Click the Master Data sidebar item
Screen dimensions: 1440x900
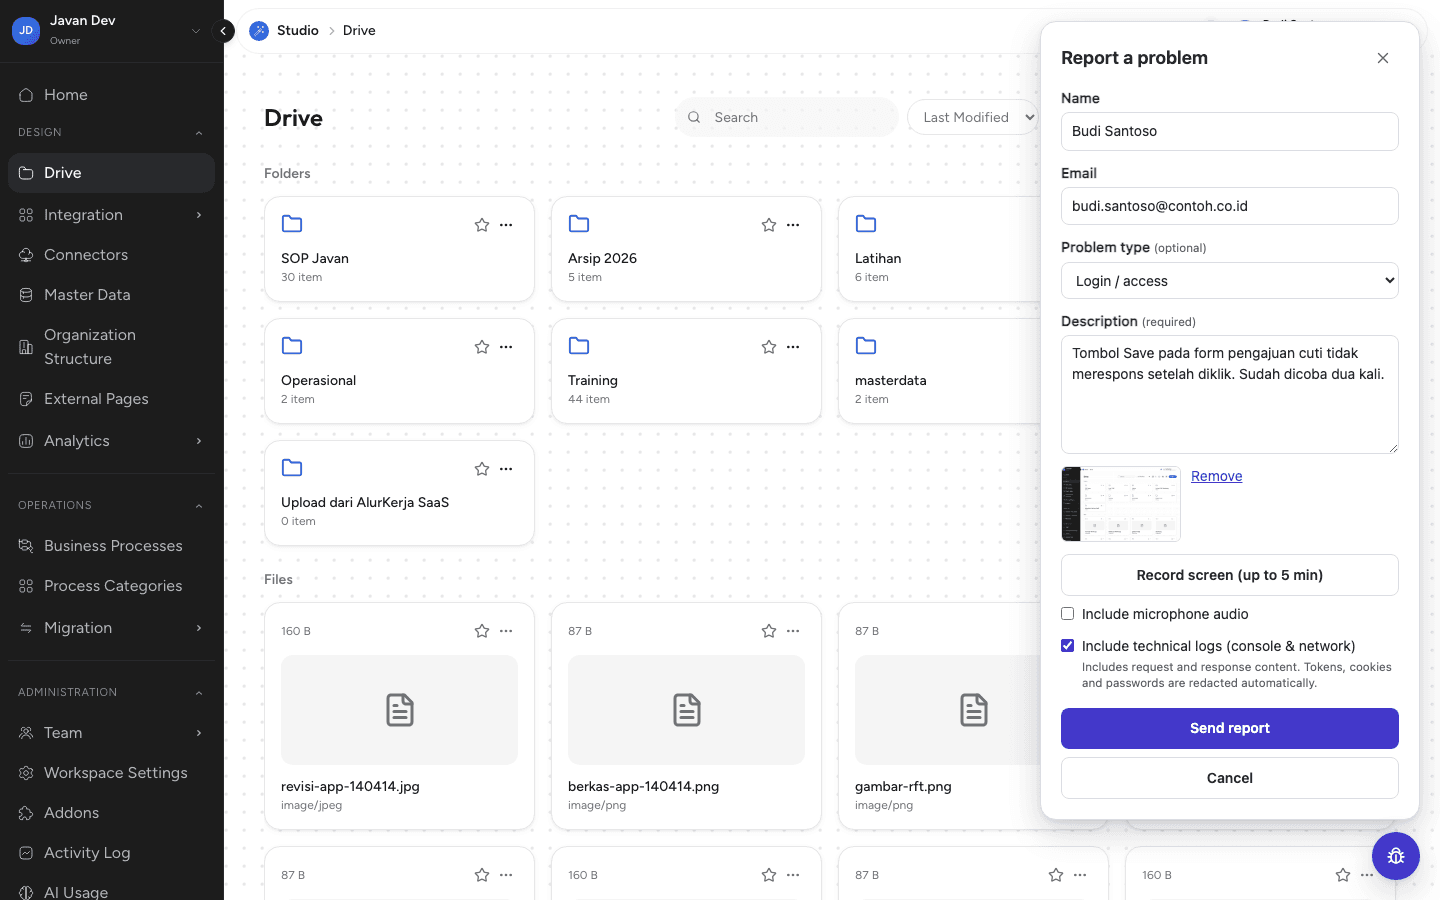[111, 295]
